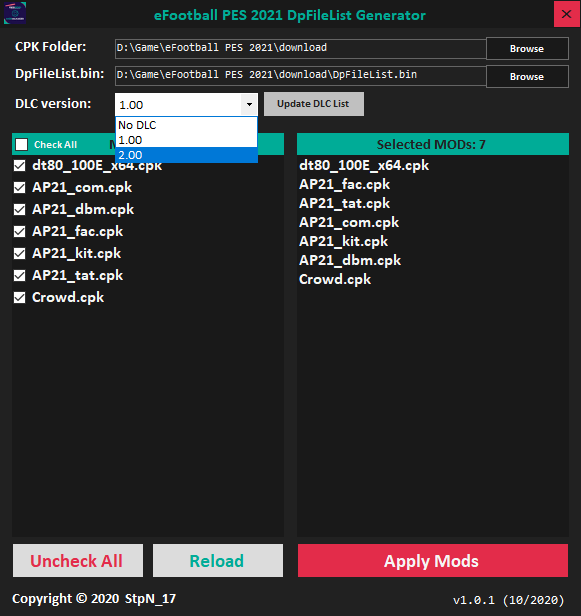Click the Uncheck All button
The width and height of the screenshot is (581, 616).
(x=78, y=561)
